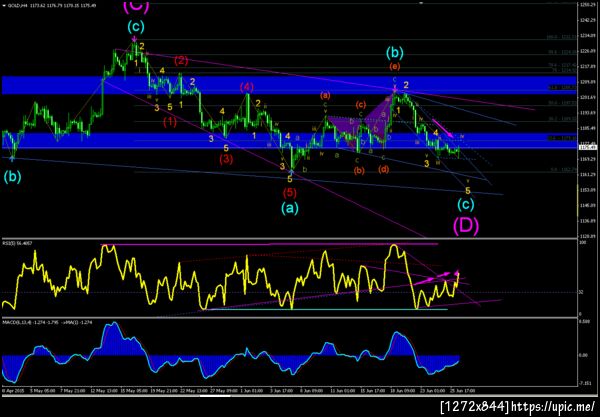Screen dimensions: 600x417
Task: Click the 1153.09 price axis value
Action: click(587, 190)
